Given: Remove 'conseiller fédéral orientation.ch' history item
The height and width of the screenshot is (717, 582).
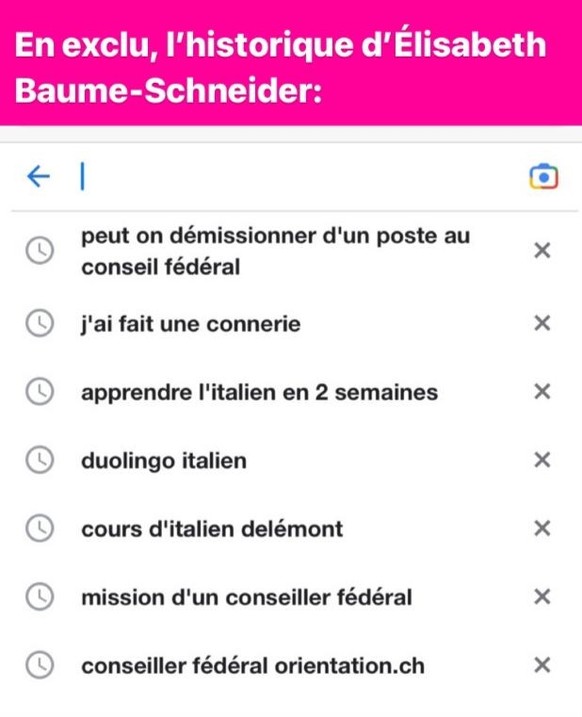Looking at the screenshot, I should [x=542, y=665].
